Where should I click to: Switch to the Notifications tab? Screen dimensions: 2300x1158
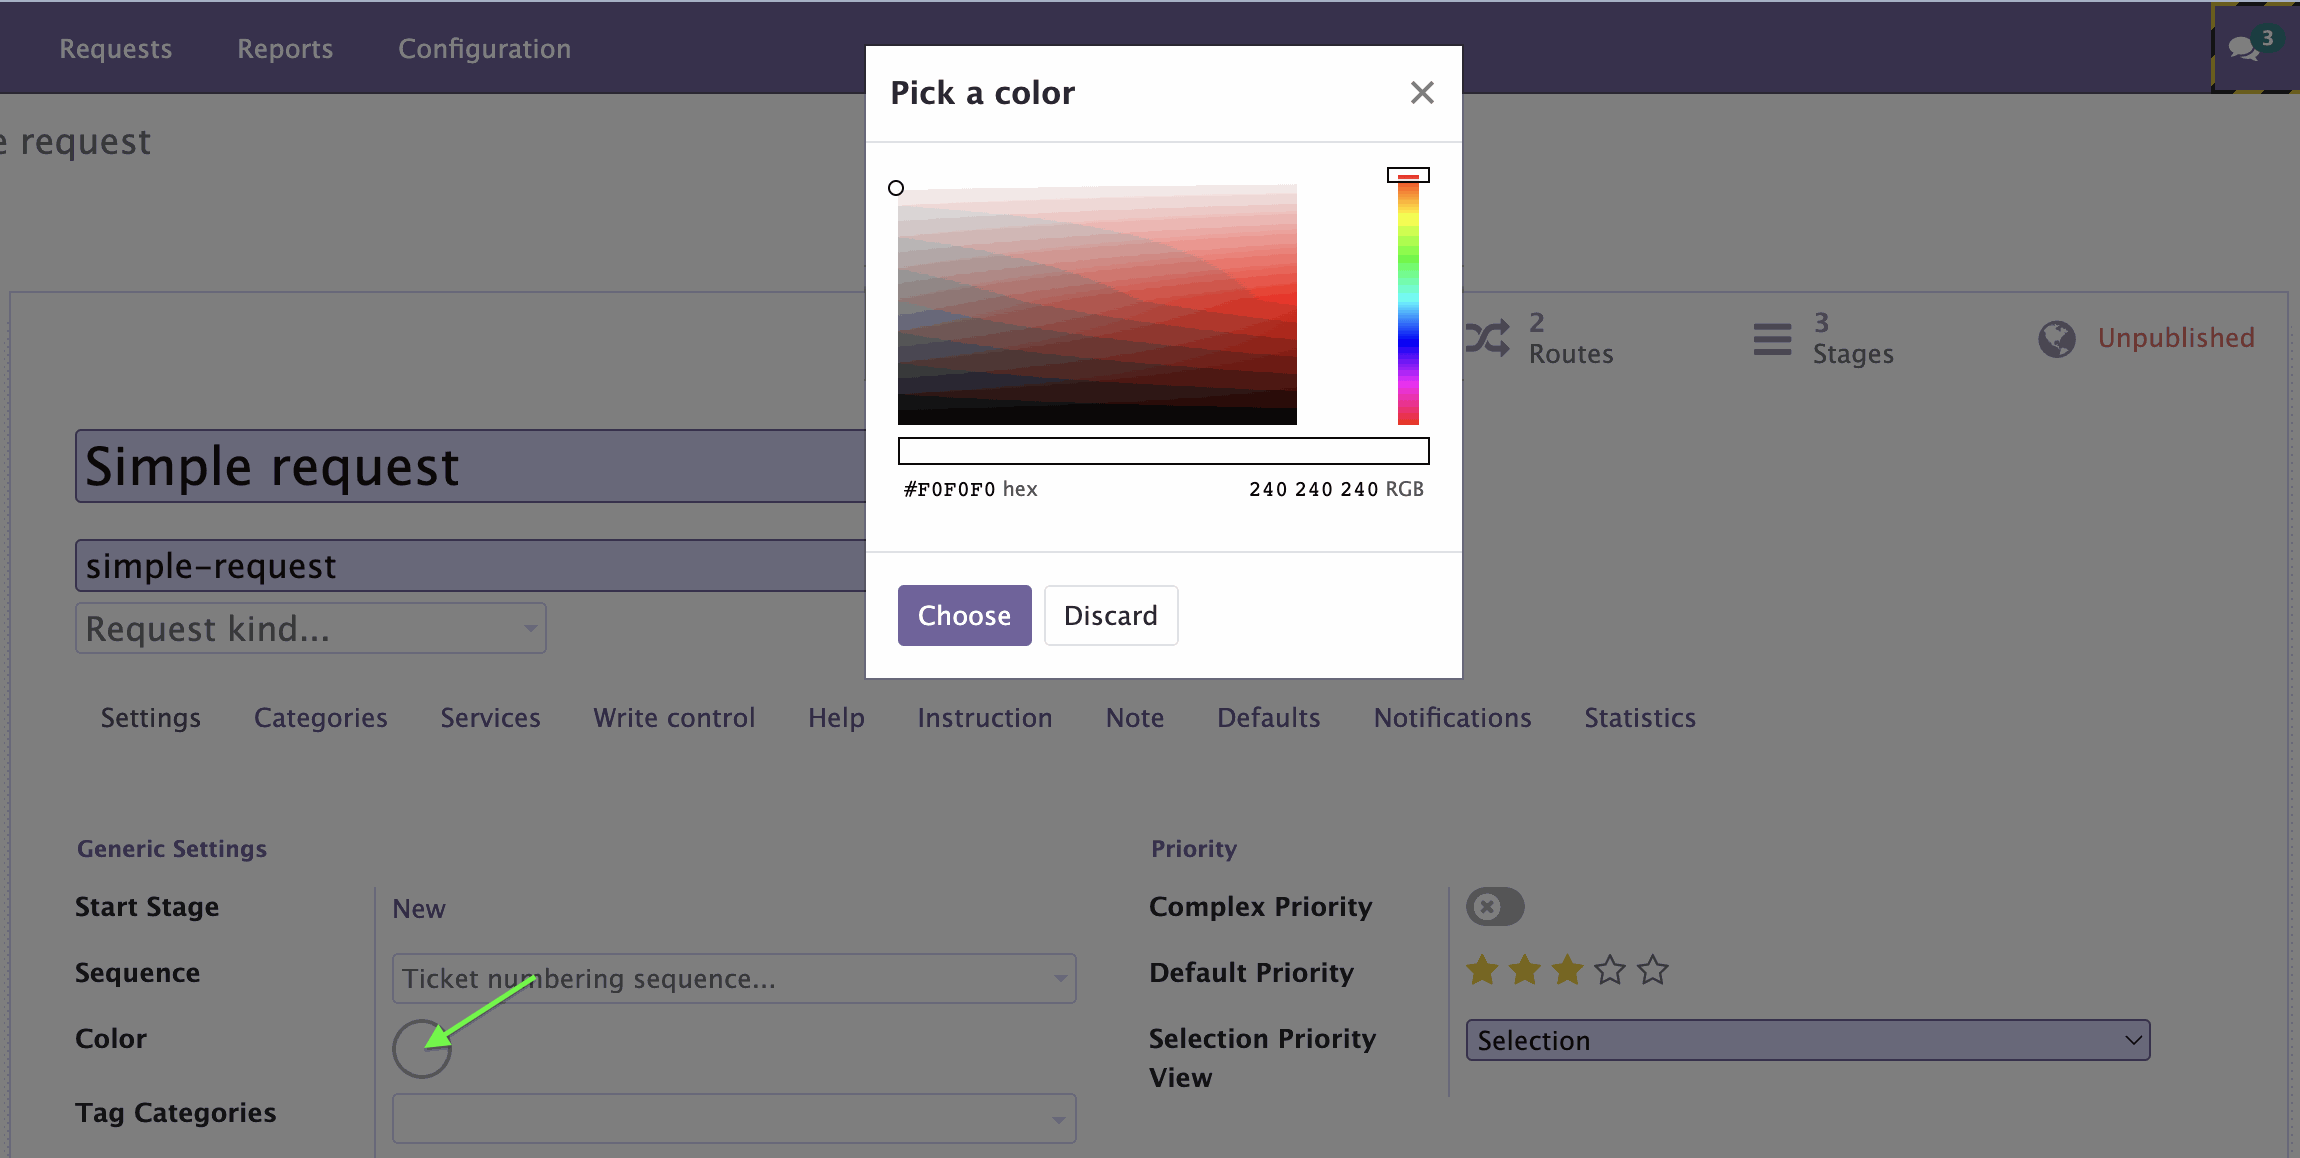click(x=1452, y=718)
